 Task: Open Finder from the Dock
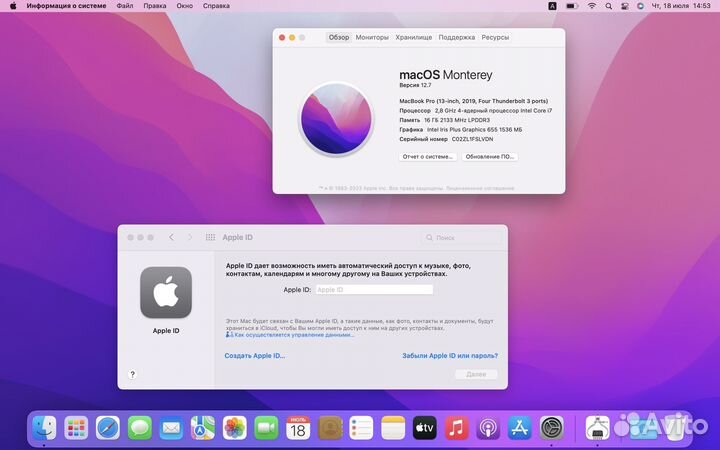[44, 428]
